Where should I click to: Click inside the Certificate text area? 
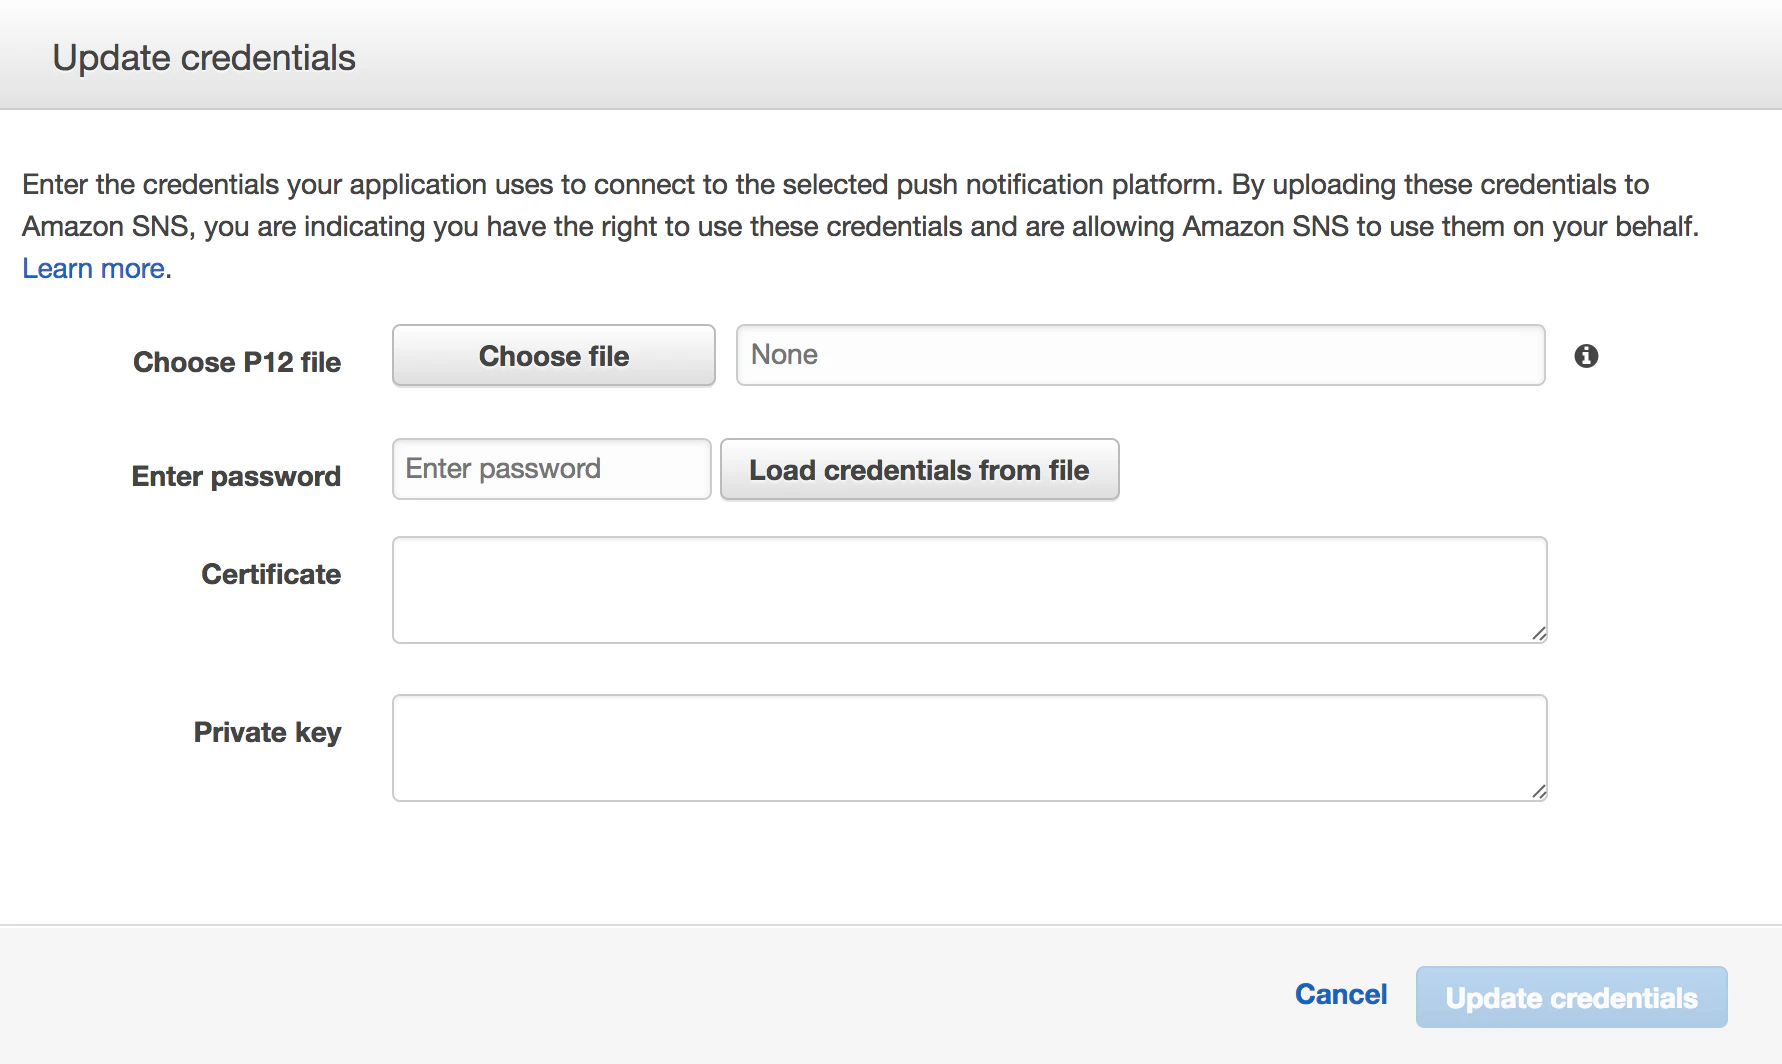(x=970, y=590)
